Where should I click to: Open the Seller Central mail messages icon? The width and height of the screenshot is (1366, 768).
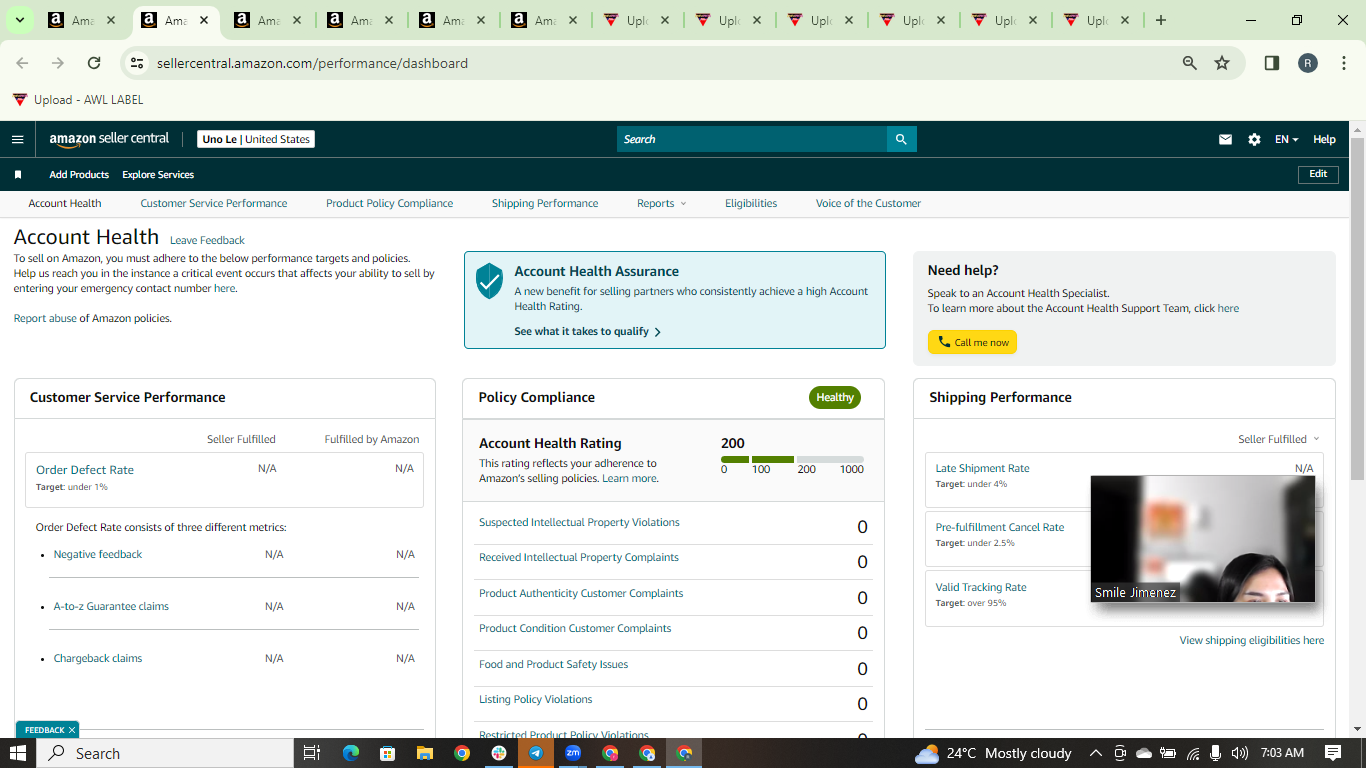coord(1225,140)
